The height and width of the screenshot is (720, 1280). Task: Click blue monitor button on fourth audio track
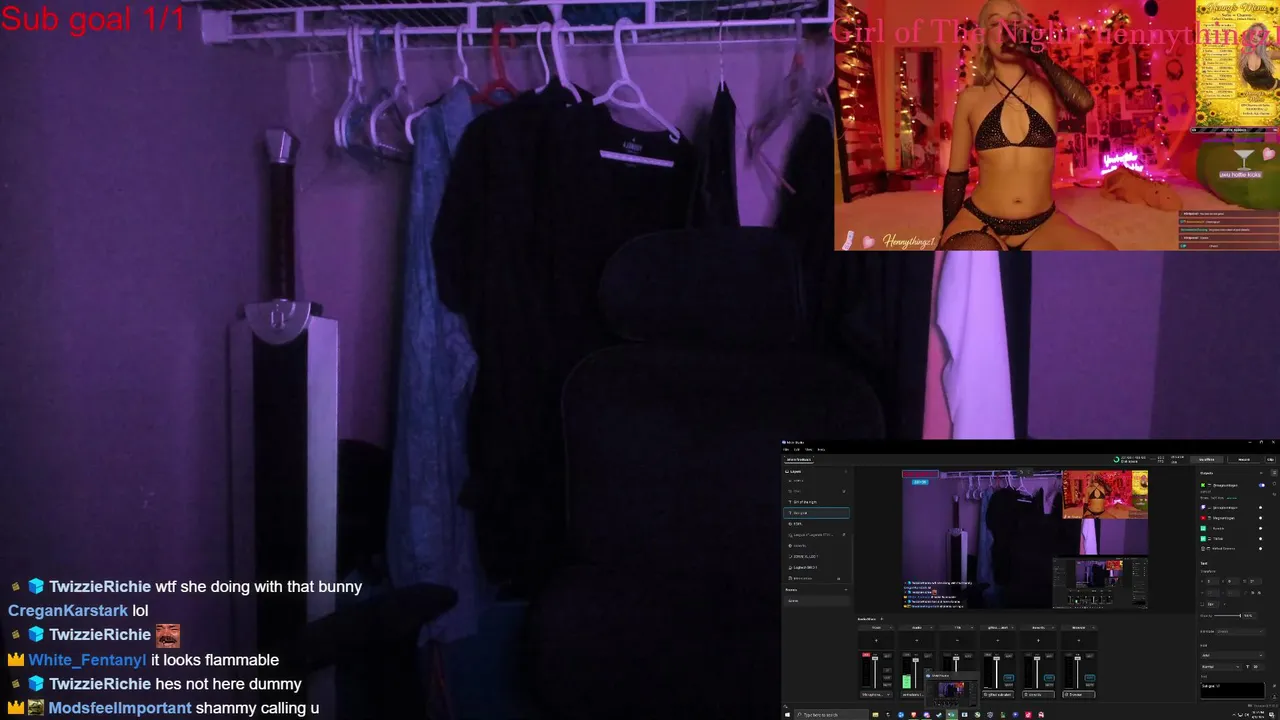pyautogui.click(x=1009, y=678)
